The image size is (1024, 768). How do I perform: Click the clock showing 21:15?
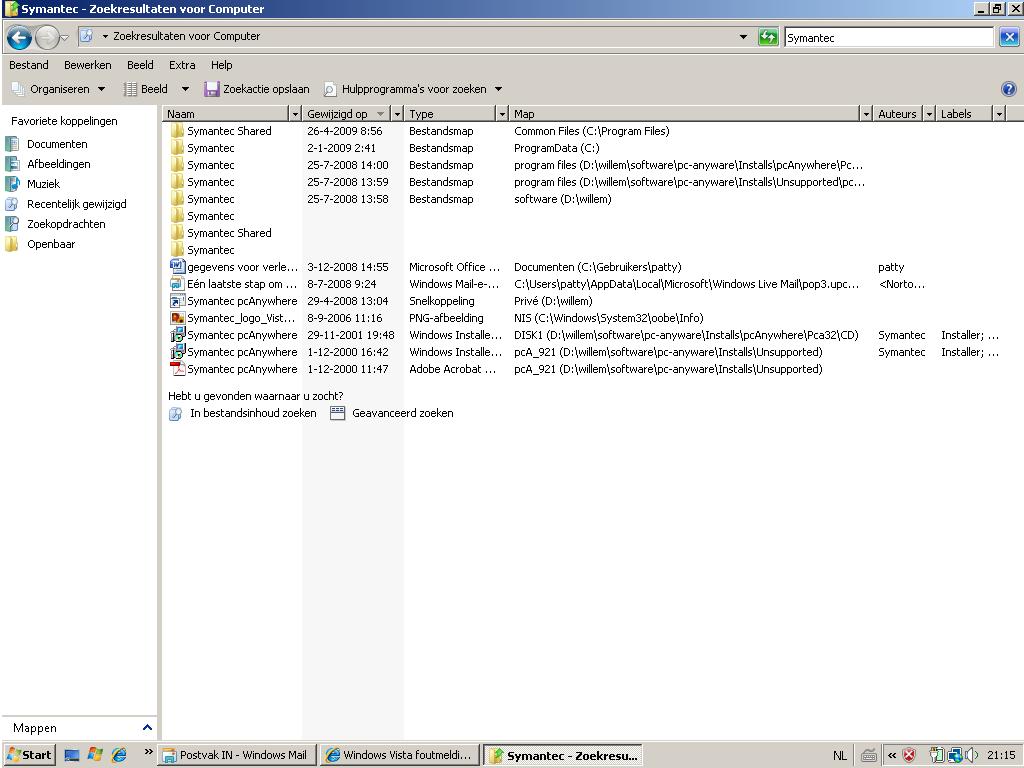pos(1001,755)
